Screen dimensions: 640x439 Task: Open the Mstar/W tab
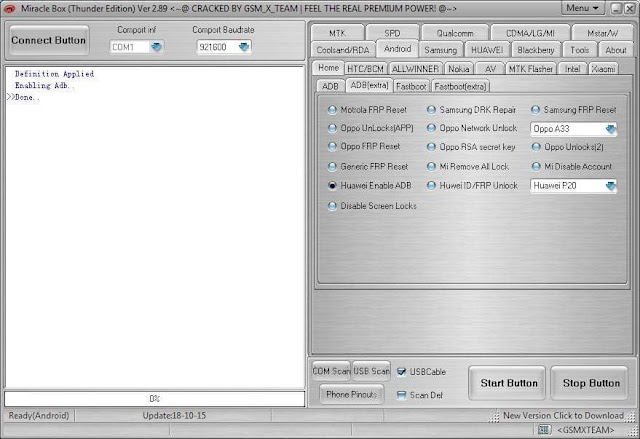[602, 33]
